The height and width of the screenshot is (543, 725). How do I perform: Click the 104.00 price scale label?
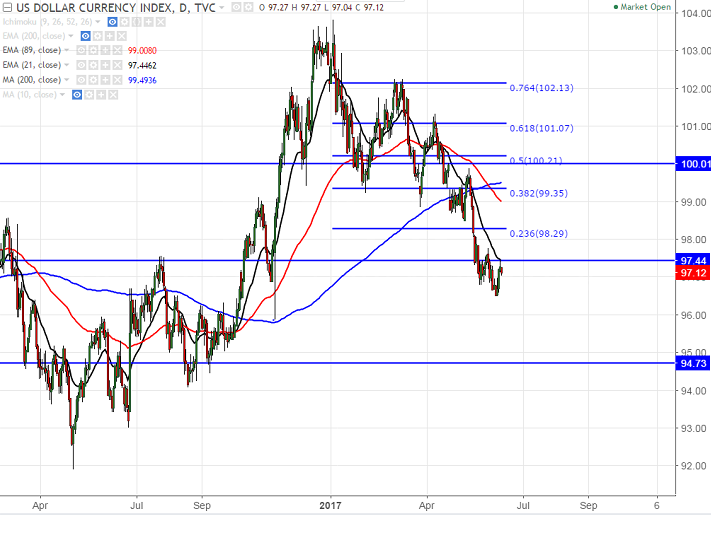[696, 13]
